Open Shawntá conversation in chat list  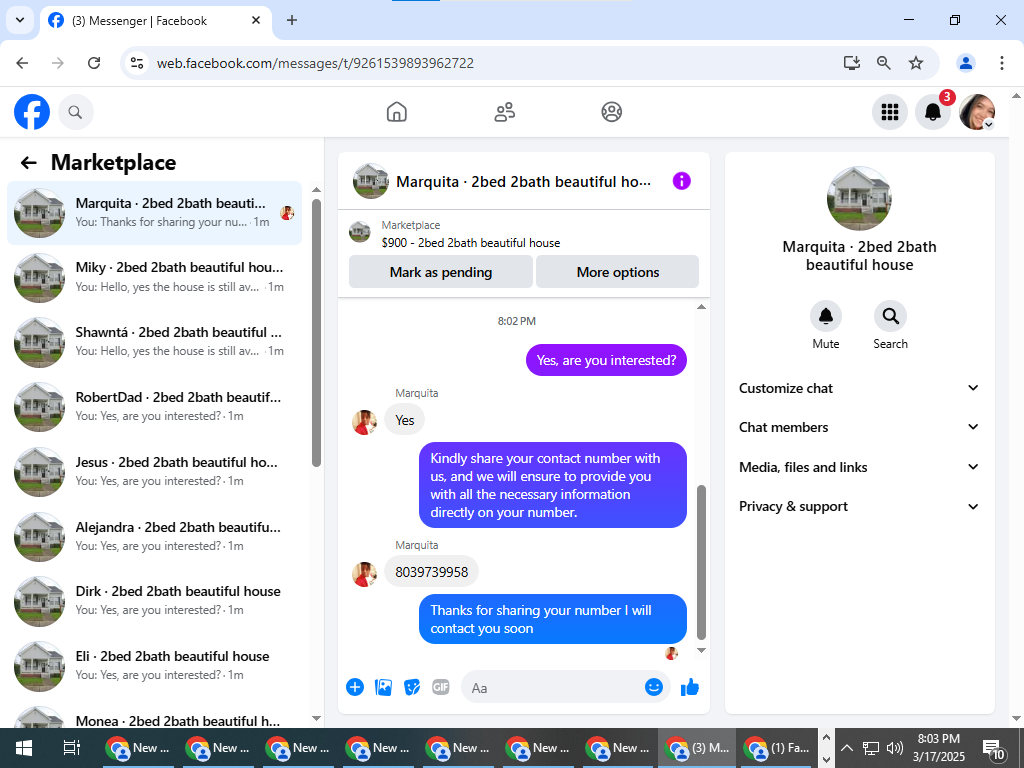click(155, 342)
